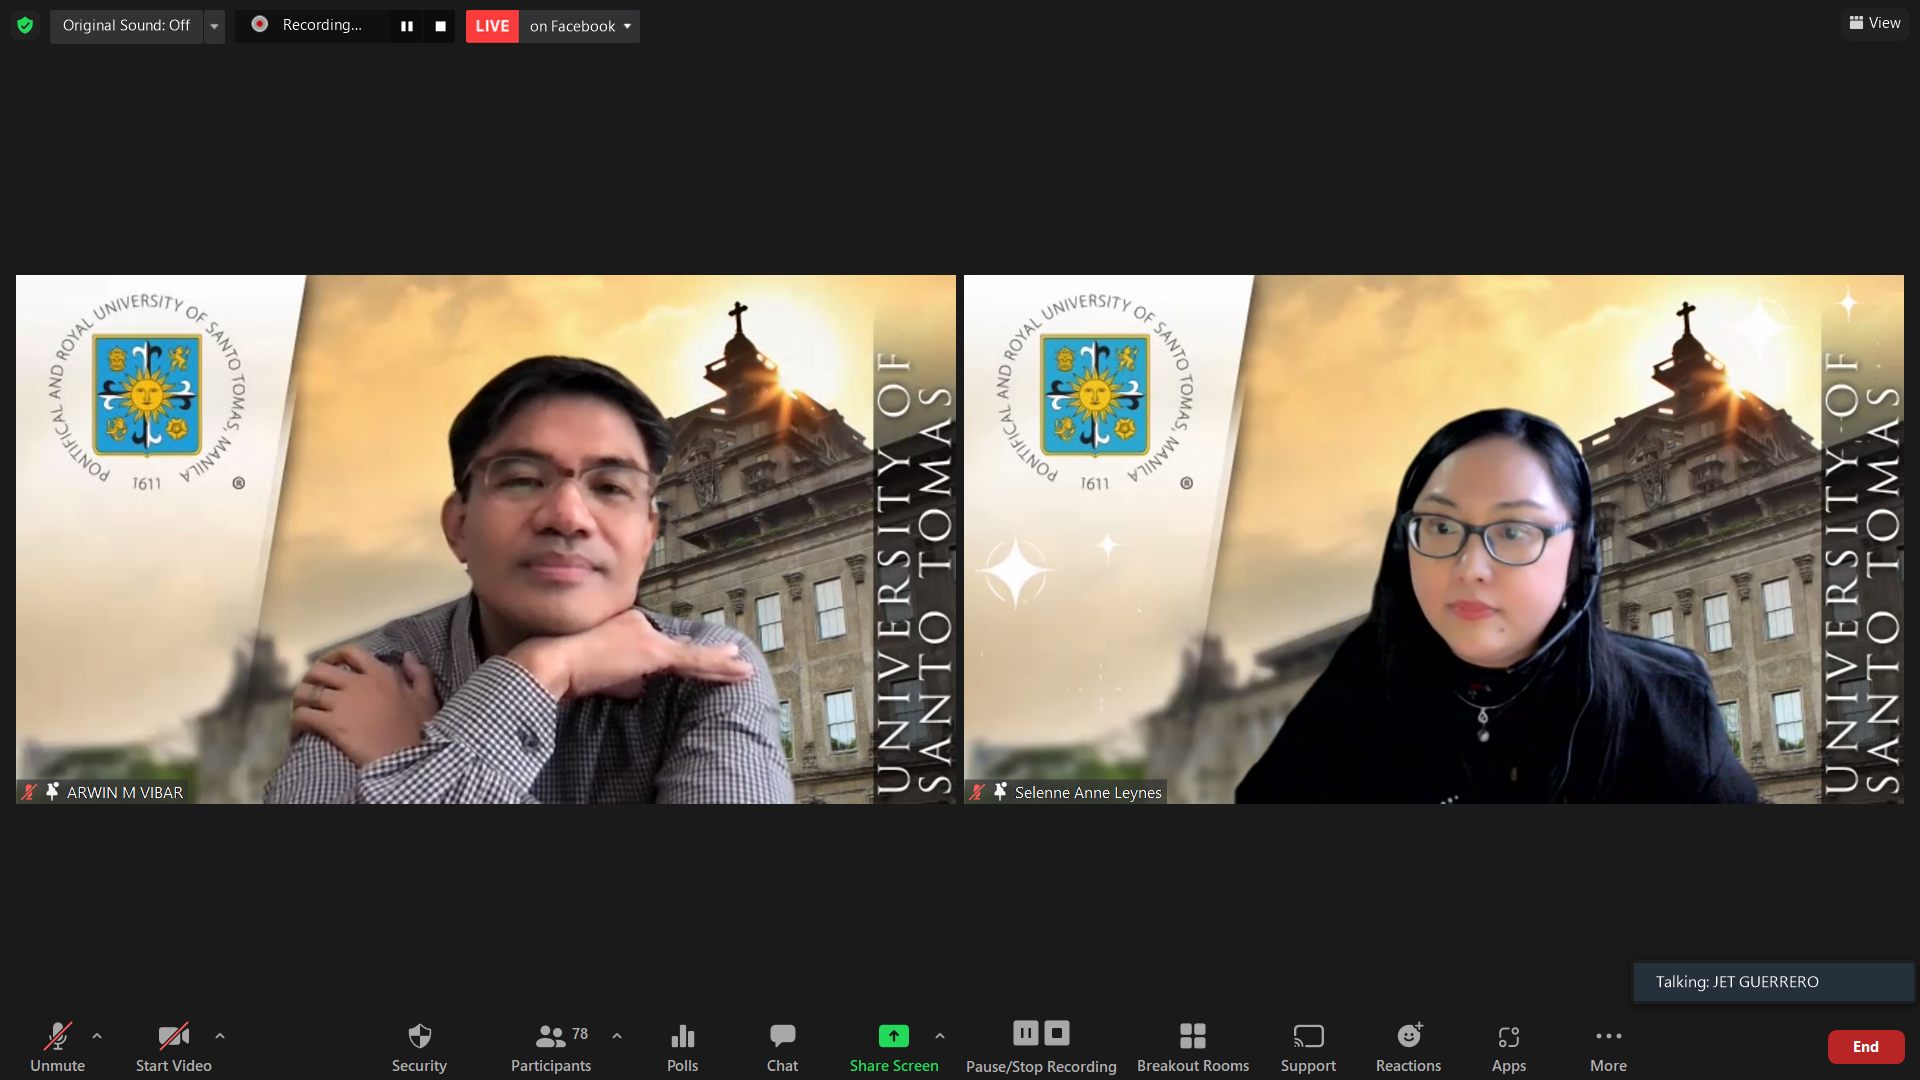Open the Security shield options
Viewport: 1920px width, 1080px height.
(x=419, y=1046)
